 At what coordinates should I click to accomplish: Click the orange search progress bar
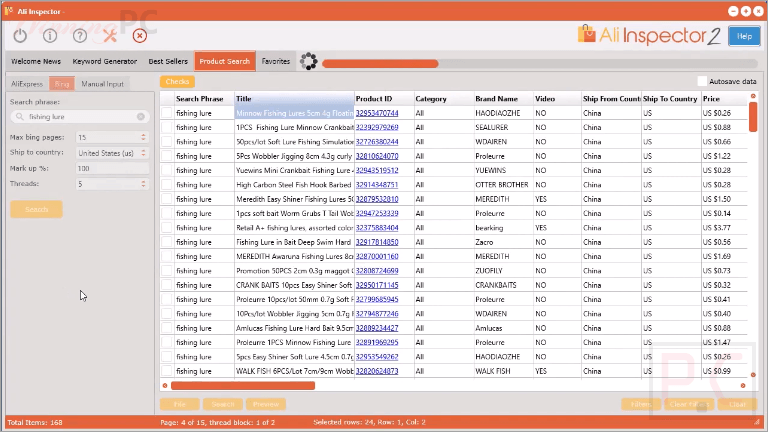(x=380, y=63)
